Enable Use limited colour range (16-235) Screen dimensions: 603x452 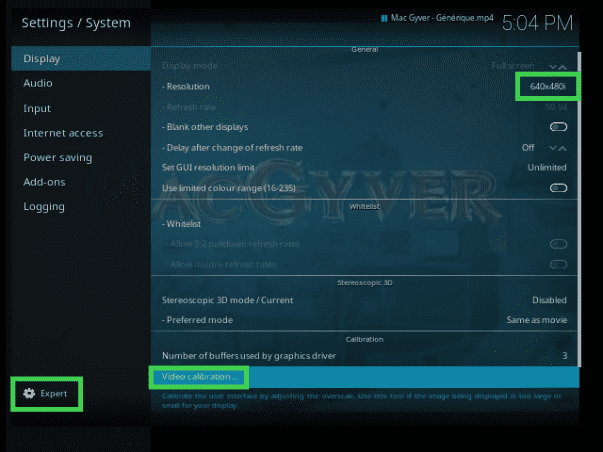pyautogui.click(x=558, y=188)
